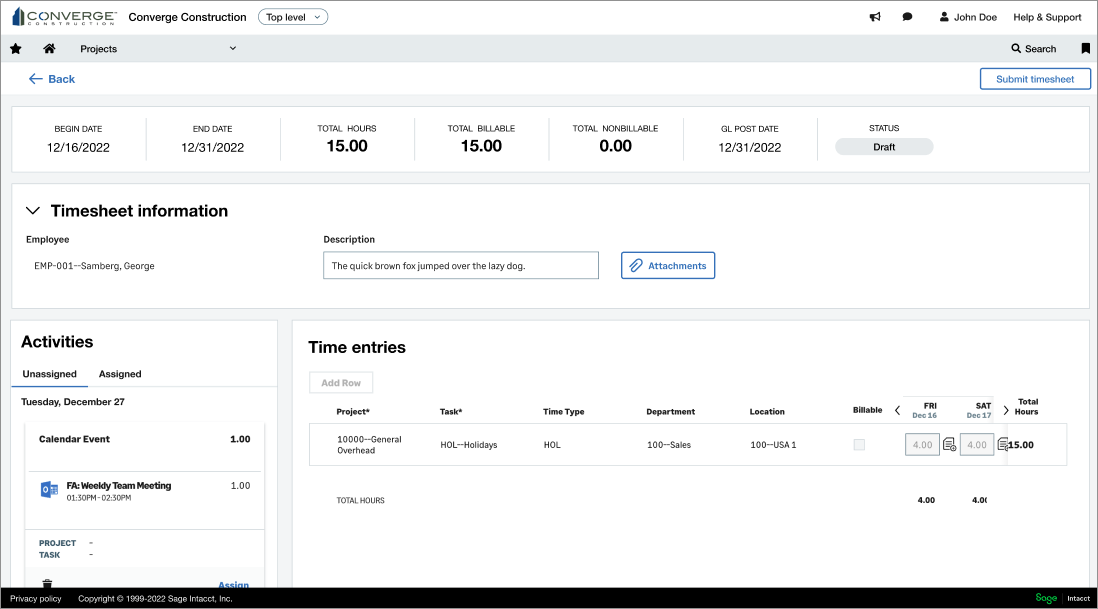This screenshot has height=609, width=1098.
Task: Go to next days with right arrow
Action: (1006, 410)
